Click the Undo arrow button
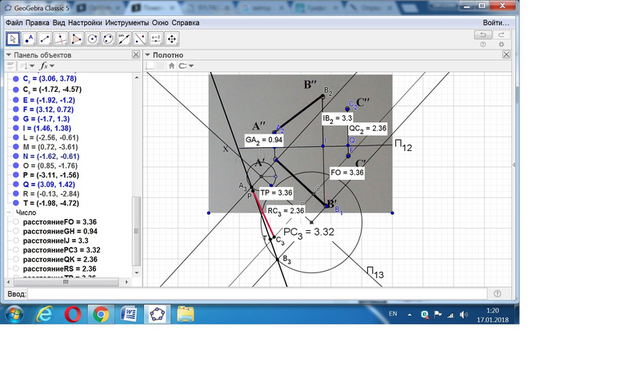 point(482,35)
